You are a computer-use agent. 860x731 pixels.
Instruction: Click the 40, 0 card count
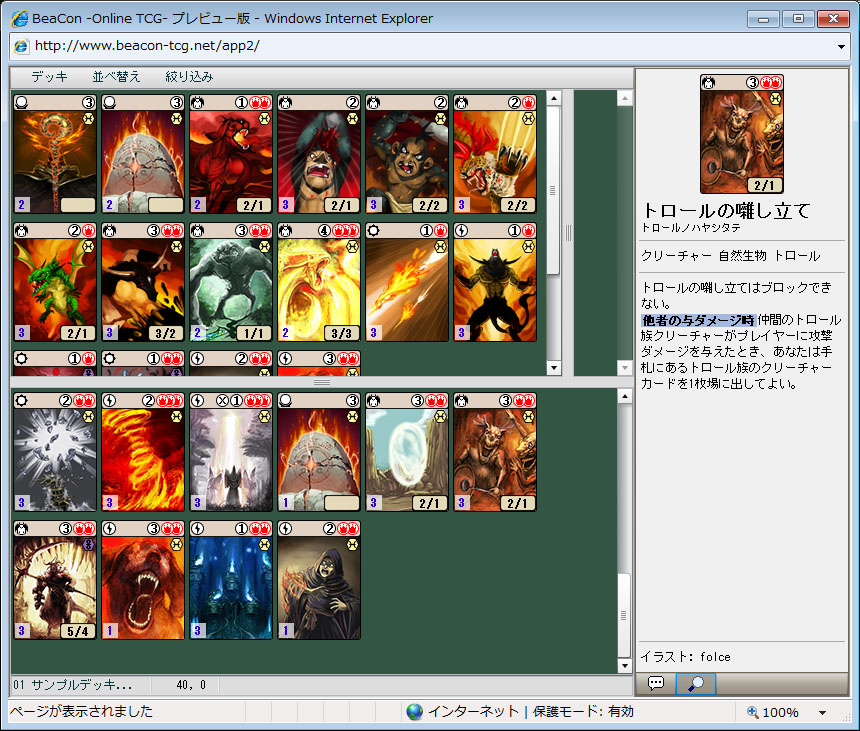tap(191, 685)
